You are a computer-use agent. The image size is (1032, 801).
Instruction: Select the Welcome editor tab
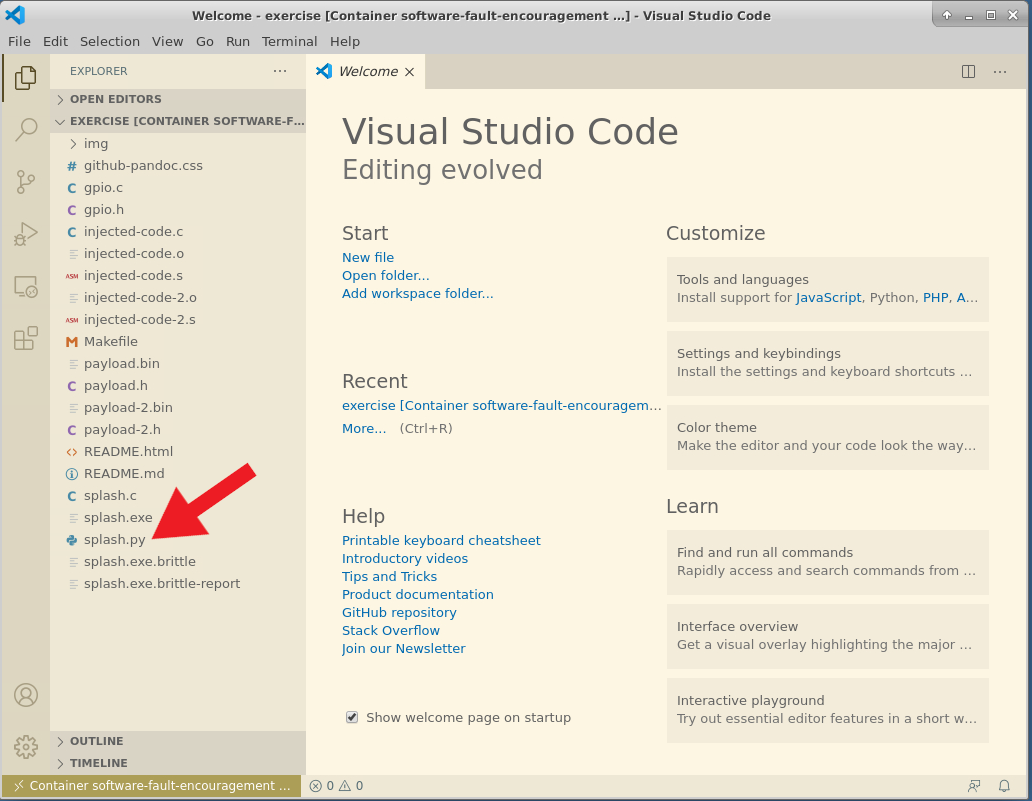[366, 72]
